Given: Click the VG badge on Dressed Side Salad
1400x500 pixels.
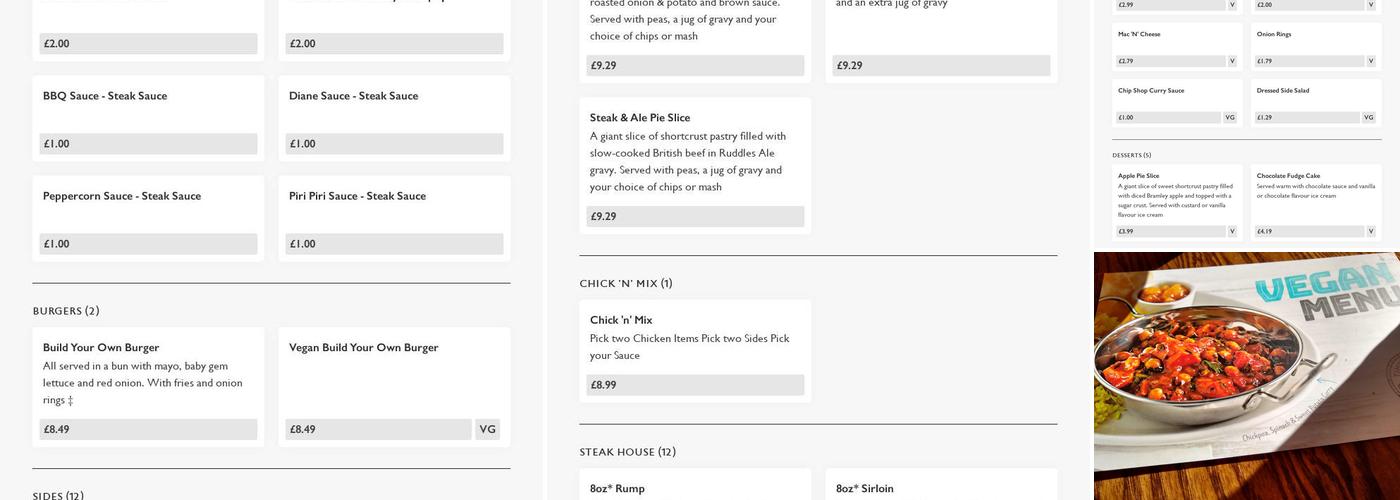Looking at the screenshot, I should pos(1369,117).
